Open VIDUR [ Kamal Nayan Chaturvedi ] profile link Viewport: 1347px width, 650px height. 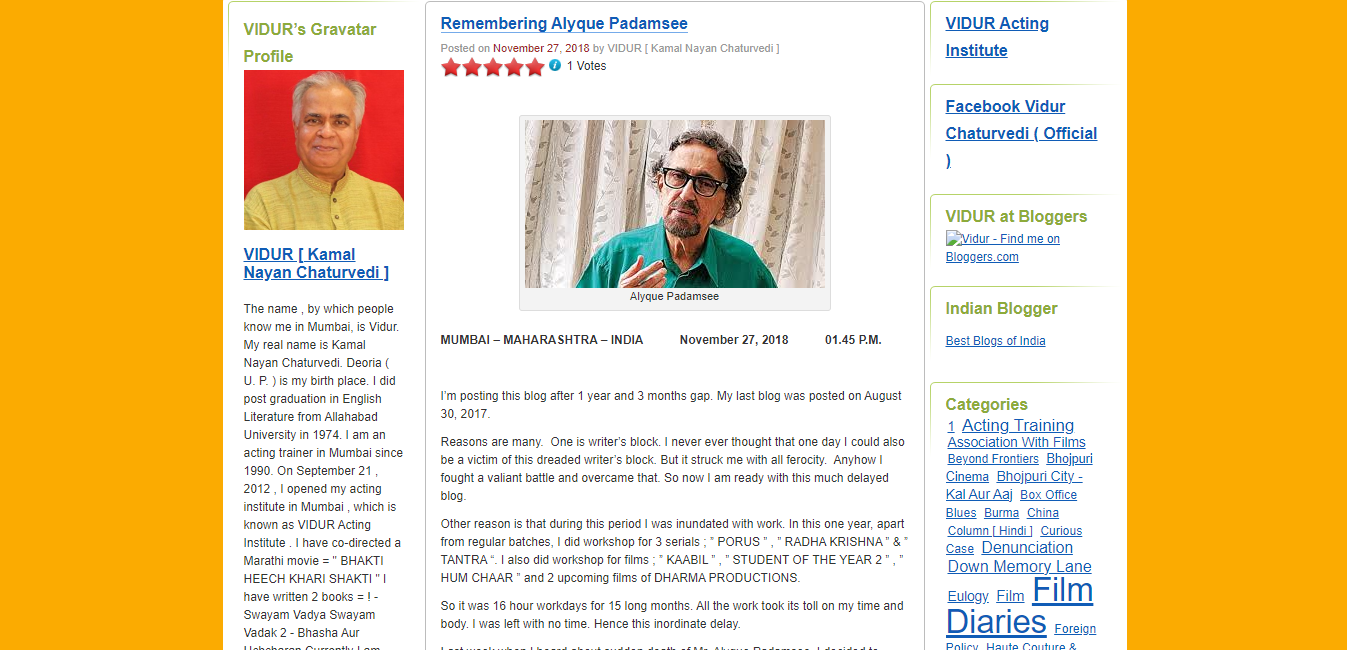[316, 263]
